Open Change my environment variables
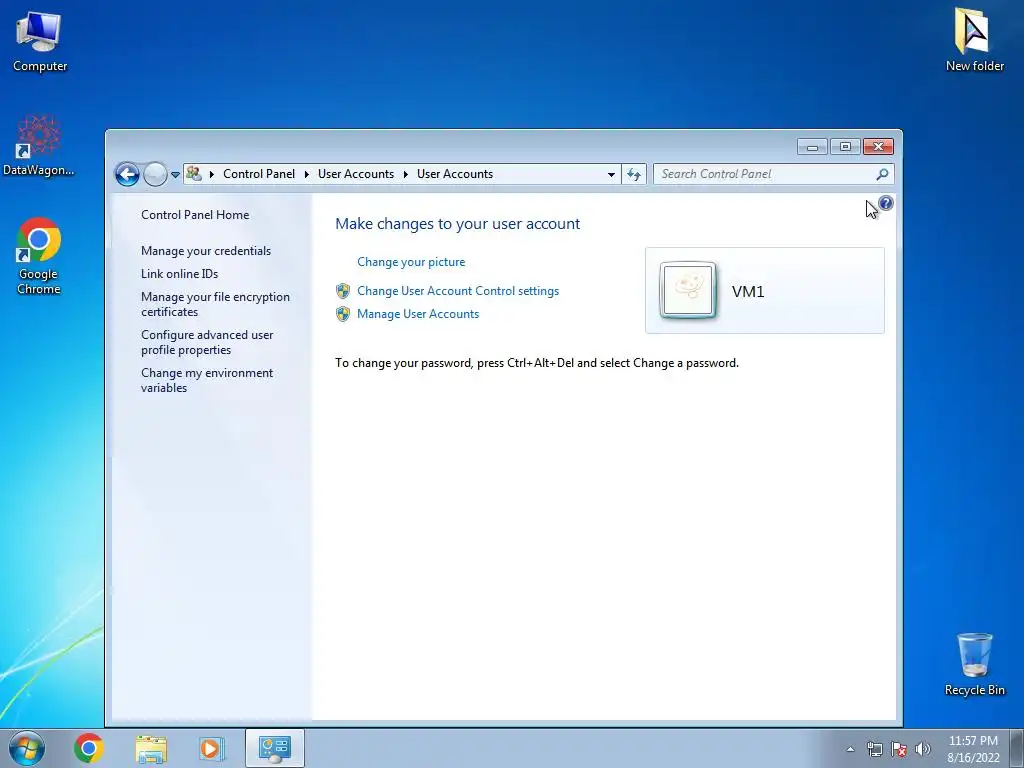 207,380
